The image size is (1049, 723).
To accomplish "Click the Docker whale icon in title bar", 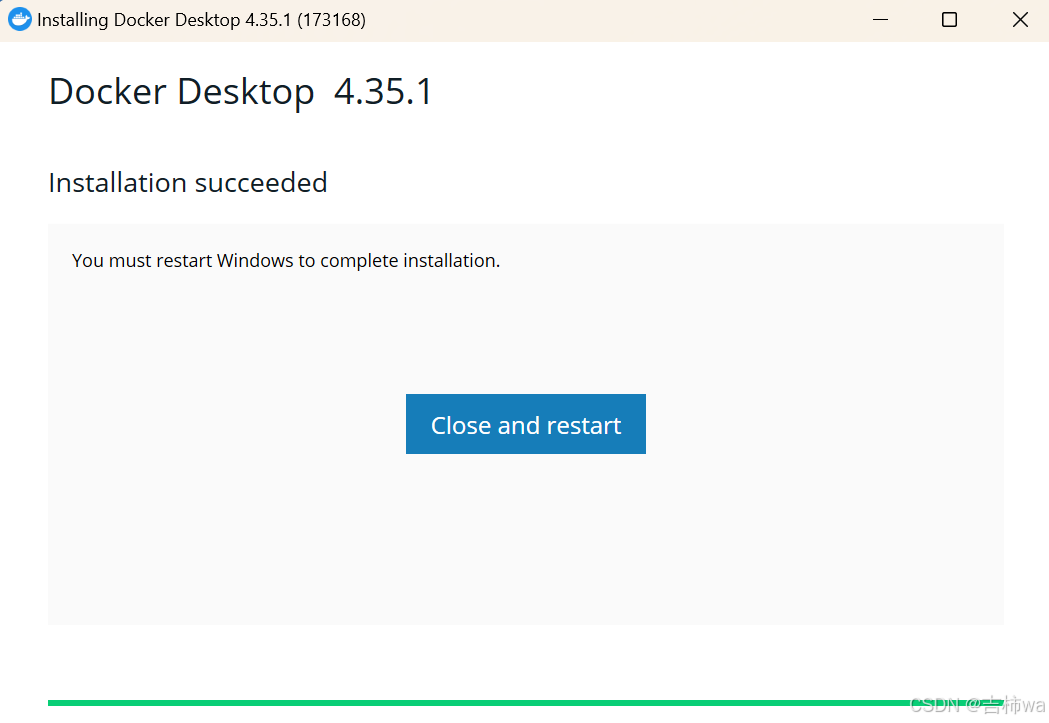I will [19, 19].
